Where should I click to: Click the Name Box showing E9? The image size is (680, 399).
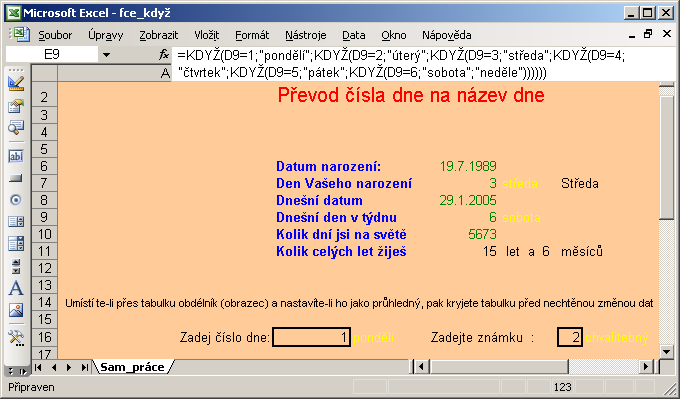tap(52, 55)
